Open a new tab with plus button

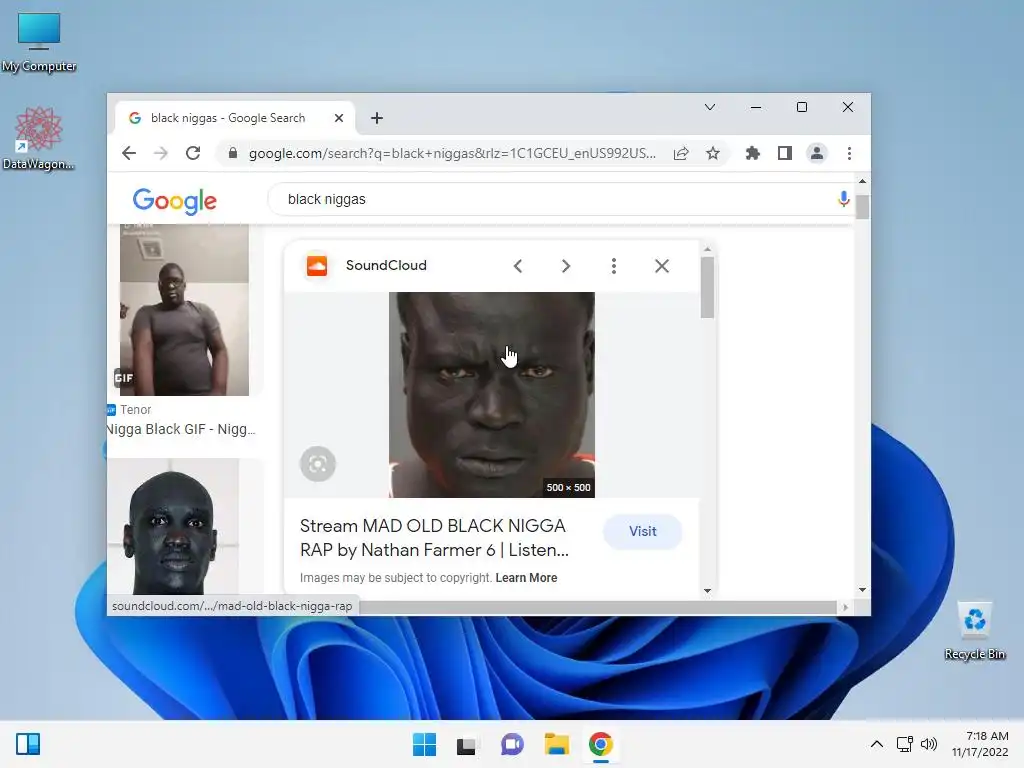[x=377, y=118]
